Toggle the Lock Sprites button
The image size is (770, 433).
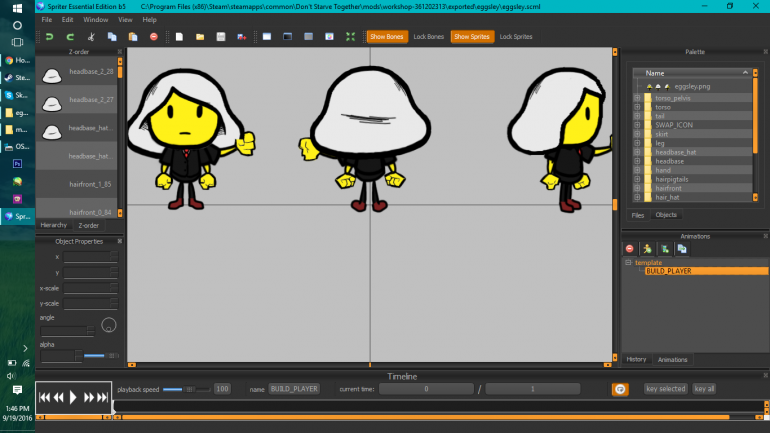(516, 37)
